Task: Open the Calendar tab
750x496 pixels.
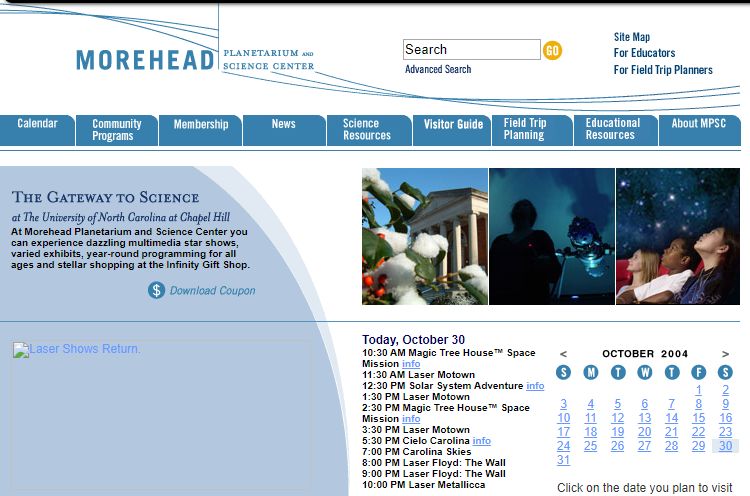Action: (x=37, y=130)
